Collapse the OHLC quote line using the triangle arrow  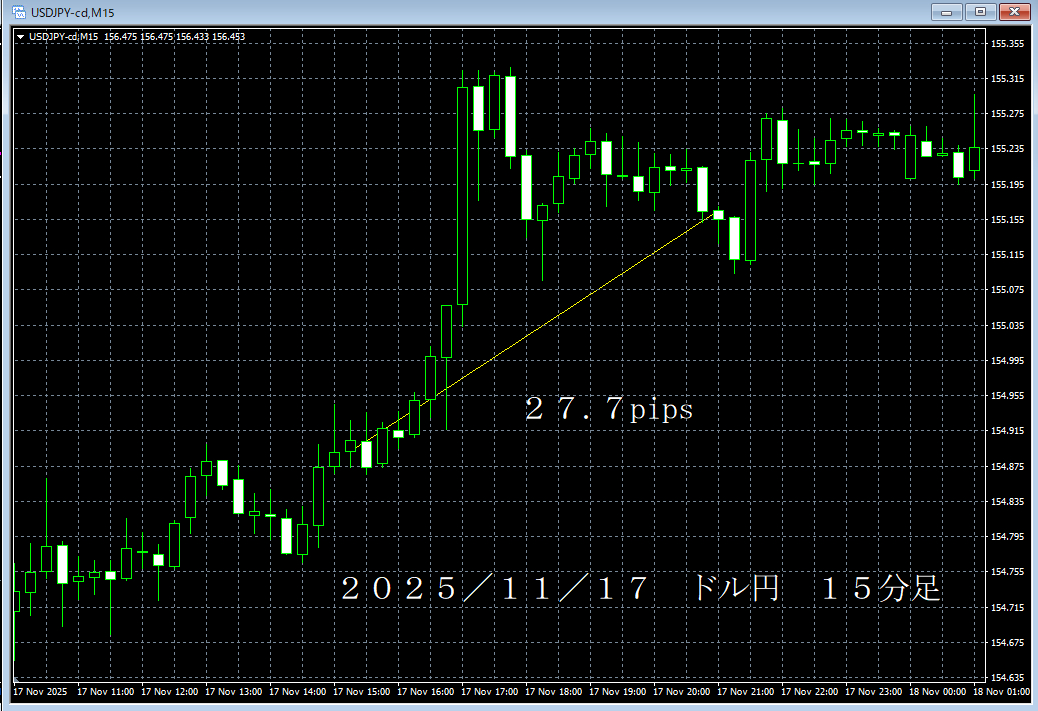20,35
